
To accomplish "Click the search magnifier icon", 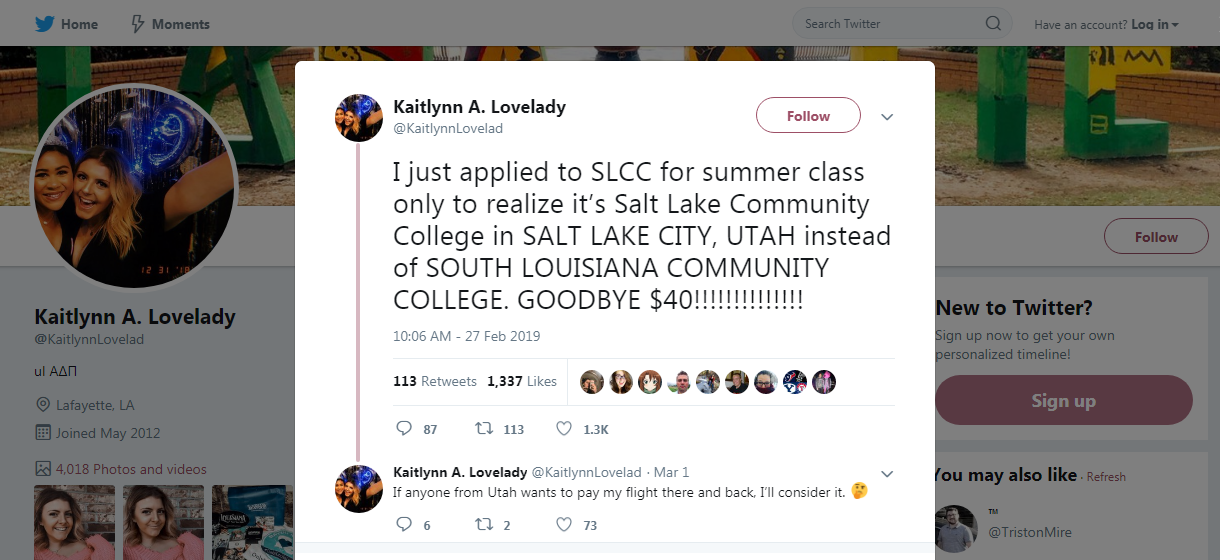I will tap(992, 24).
